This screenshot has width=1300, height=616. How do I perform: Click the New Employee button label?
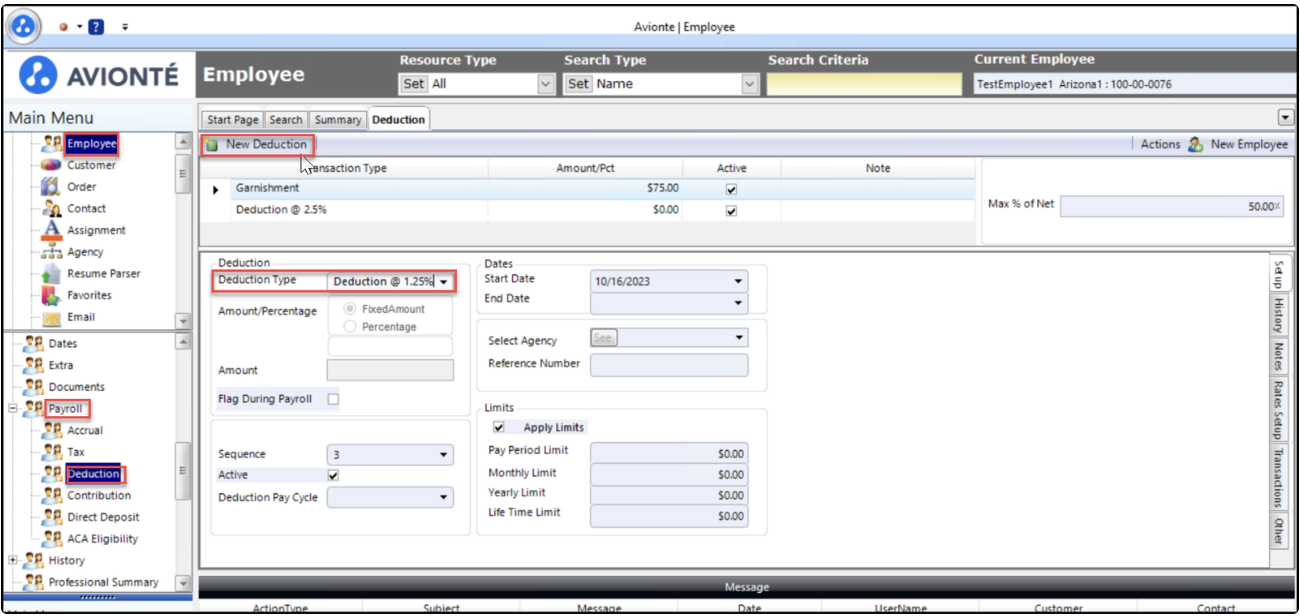point(1249,145)
